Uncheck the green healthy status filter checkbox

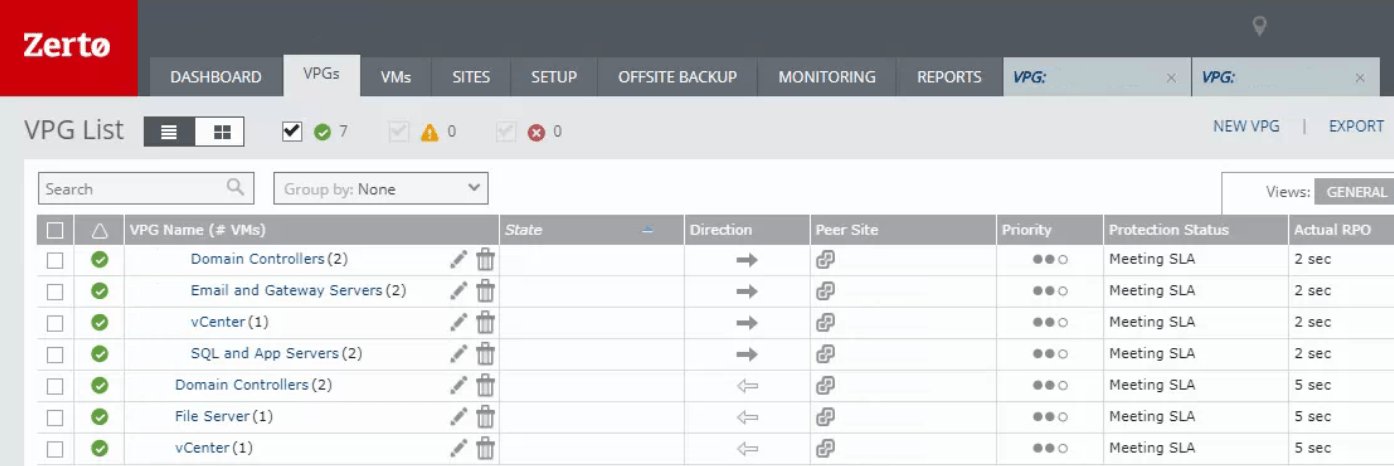(x=292, y=131)
